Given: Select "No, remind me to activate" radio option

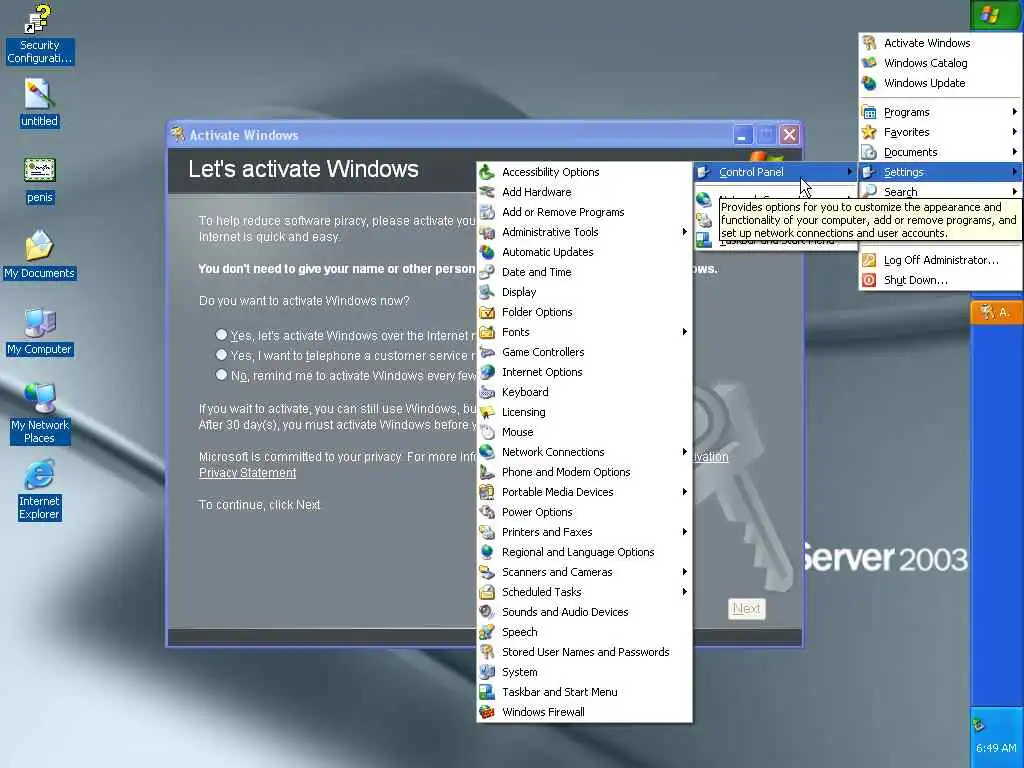Looking at the screenshot, I should point(221,376).
